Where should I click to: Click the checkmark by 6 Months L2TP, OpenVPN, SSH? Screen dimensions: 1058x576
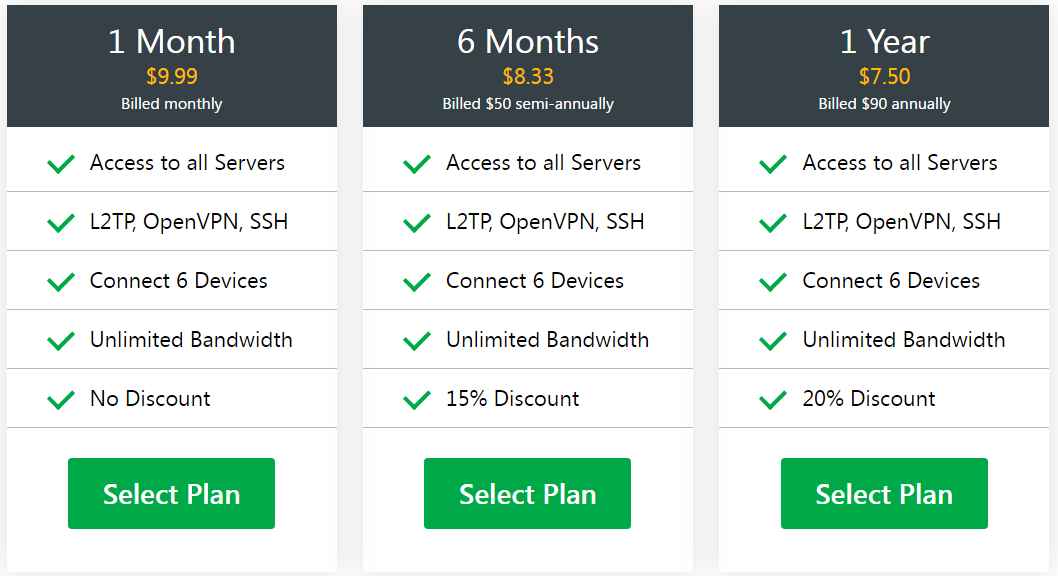pyautogui.click(x=416, y=223)
